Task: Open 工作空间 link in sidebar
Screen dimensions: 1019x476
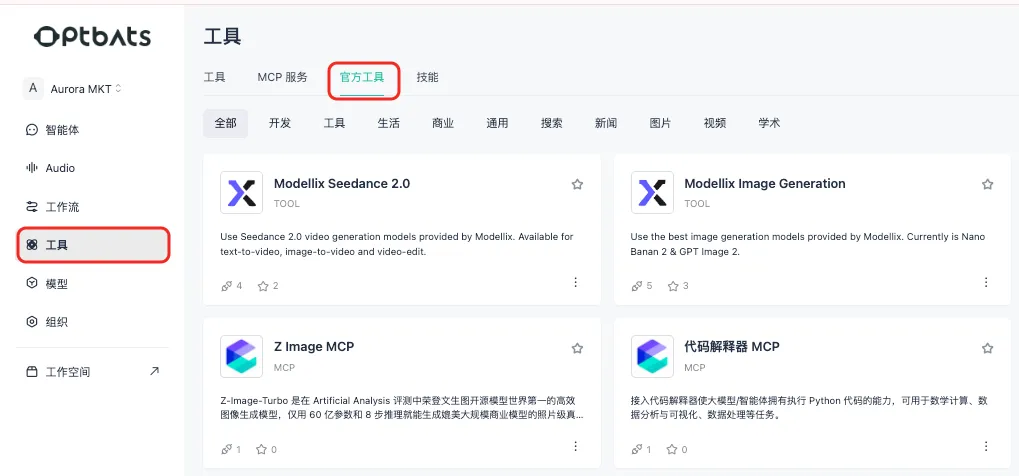Action: [x=92, y=372]
